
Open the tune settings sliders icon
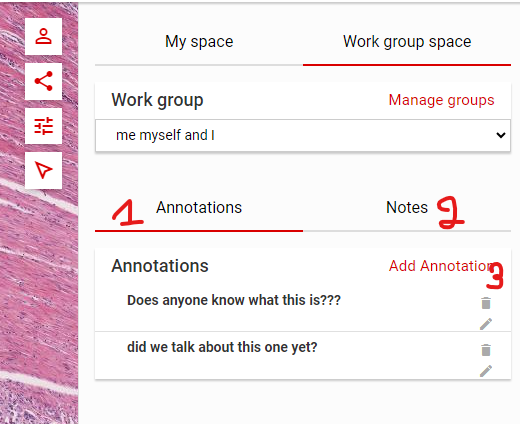tap(43, 126)
